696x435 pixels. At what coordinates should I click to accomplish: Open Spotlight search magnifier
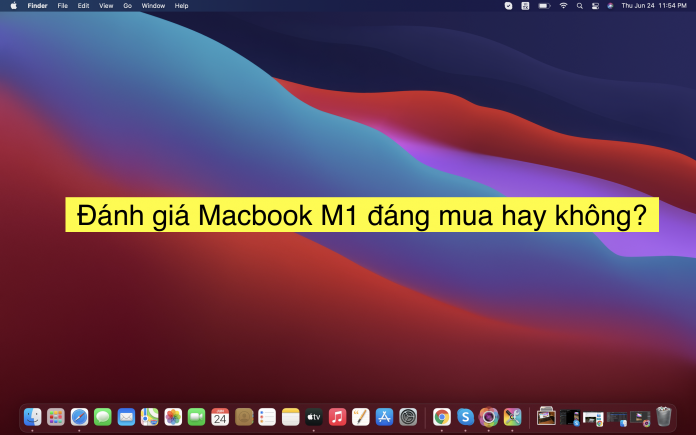tap(579, 6)
